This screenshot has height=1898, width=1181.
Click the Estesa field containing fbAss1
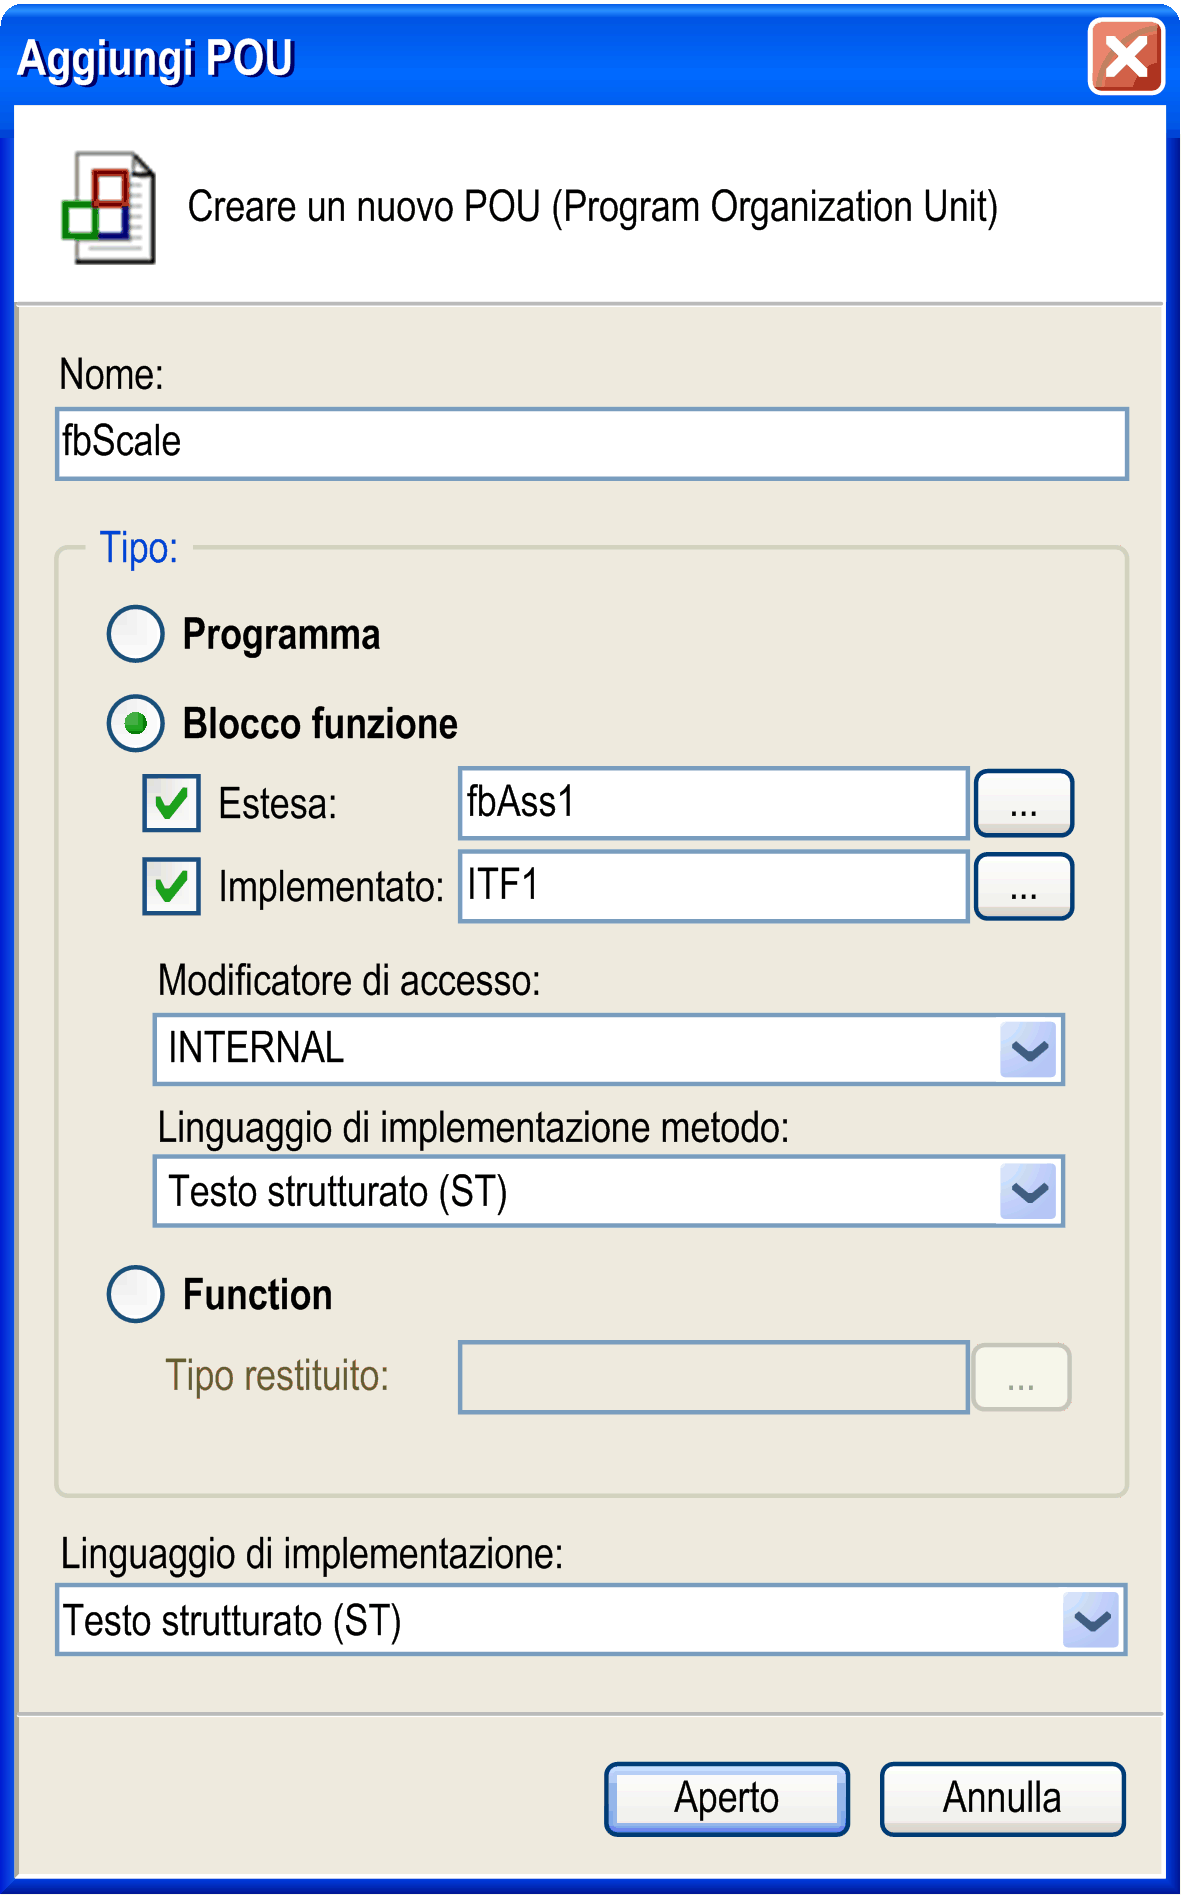coord(714,803)
